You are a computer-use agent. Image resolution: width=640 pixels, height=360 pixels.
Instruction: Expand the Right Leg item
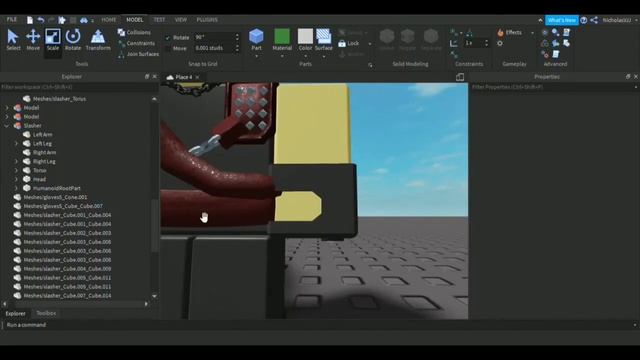(x=16, y=162)
